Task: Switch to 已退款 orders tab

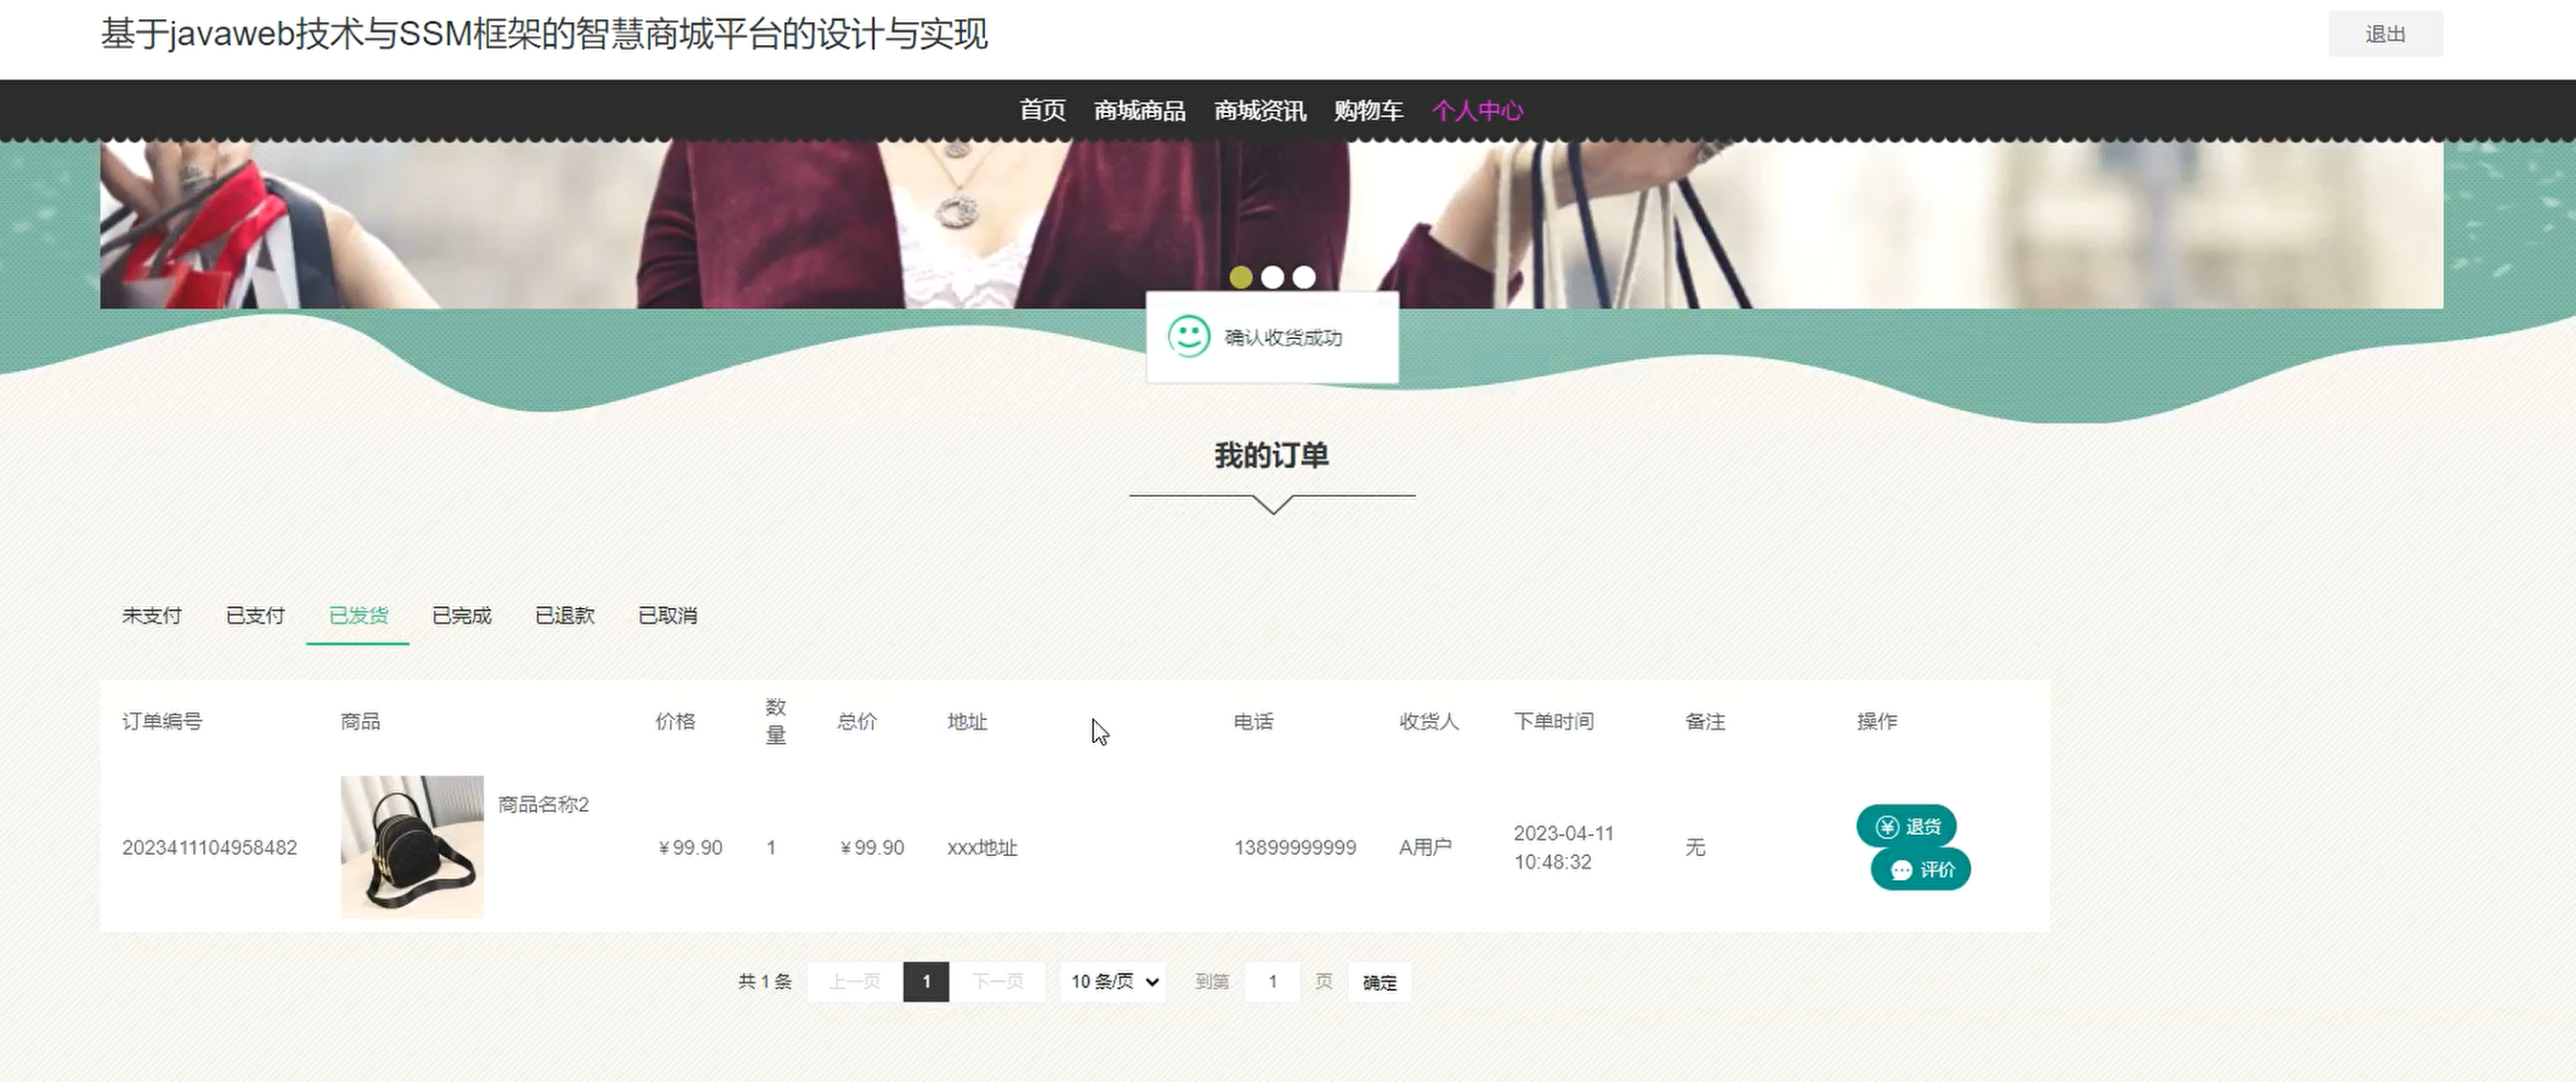Action: (564, 615)
